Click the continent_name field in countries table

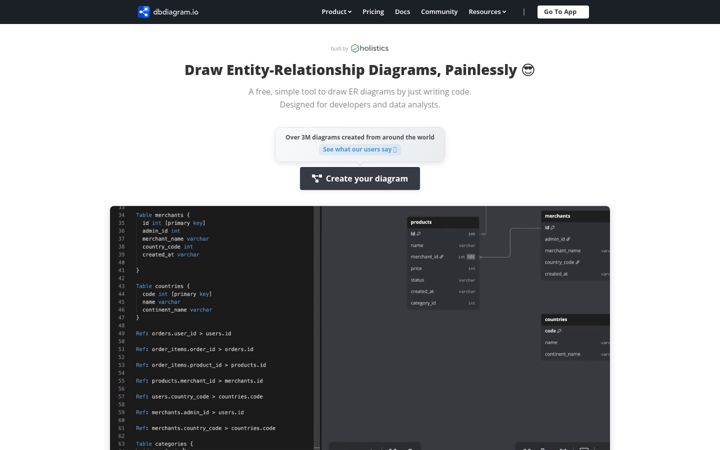pos(575,354)
